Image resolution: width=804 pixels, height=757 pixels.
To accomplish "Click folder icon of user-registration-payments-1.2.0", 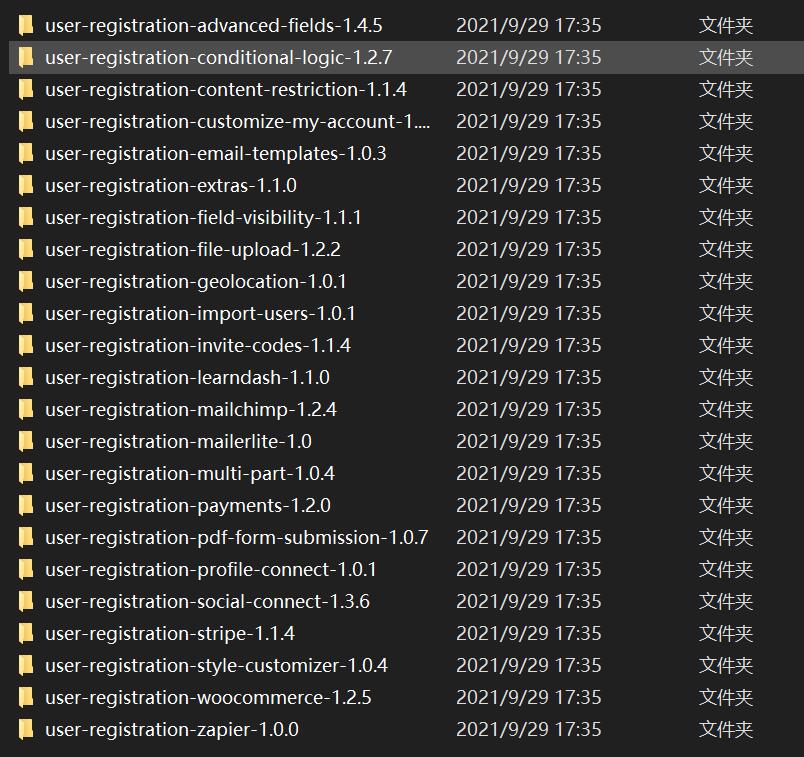I will pos(26,505).
